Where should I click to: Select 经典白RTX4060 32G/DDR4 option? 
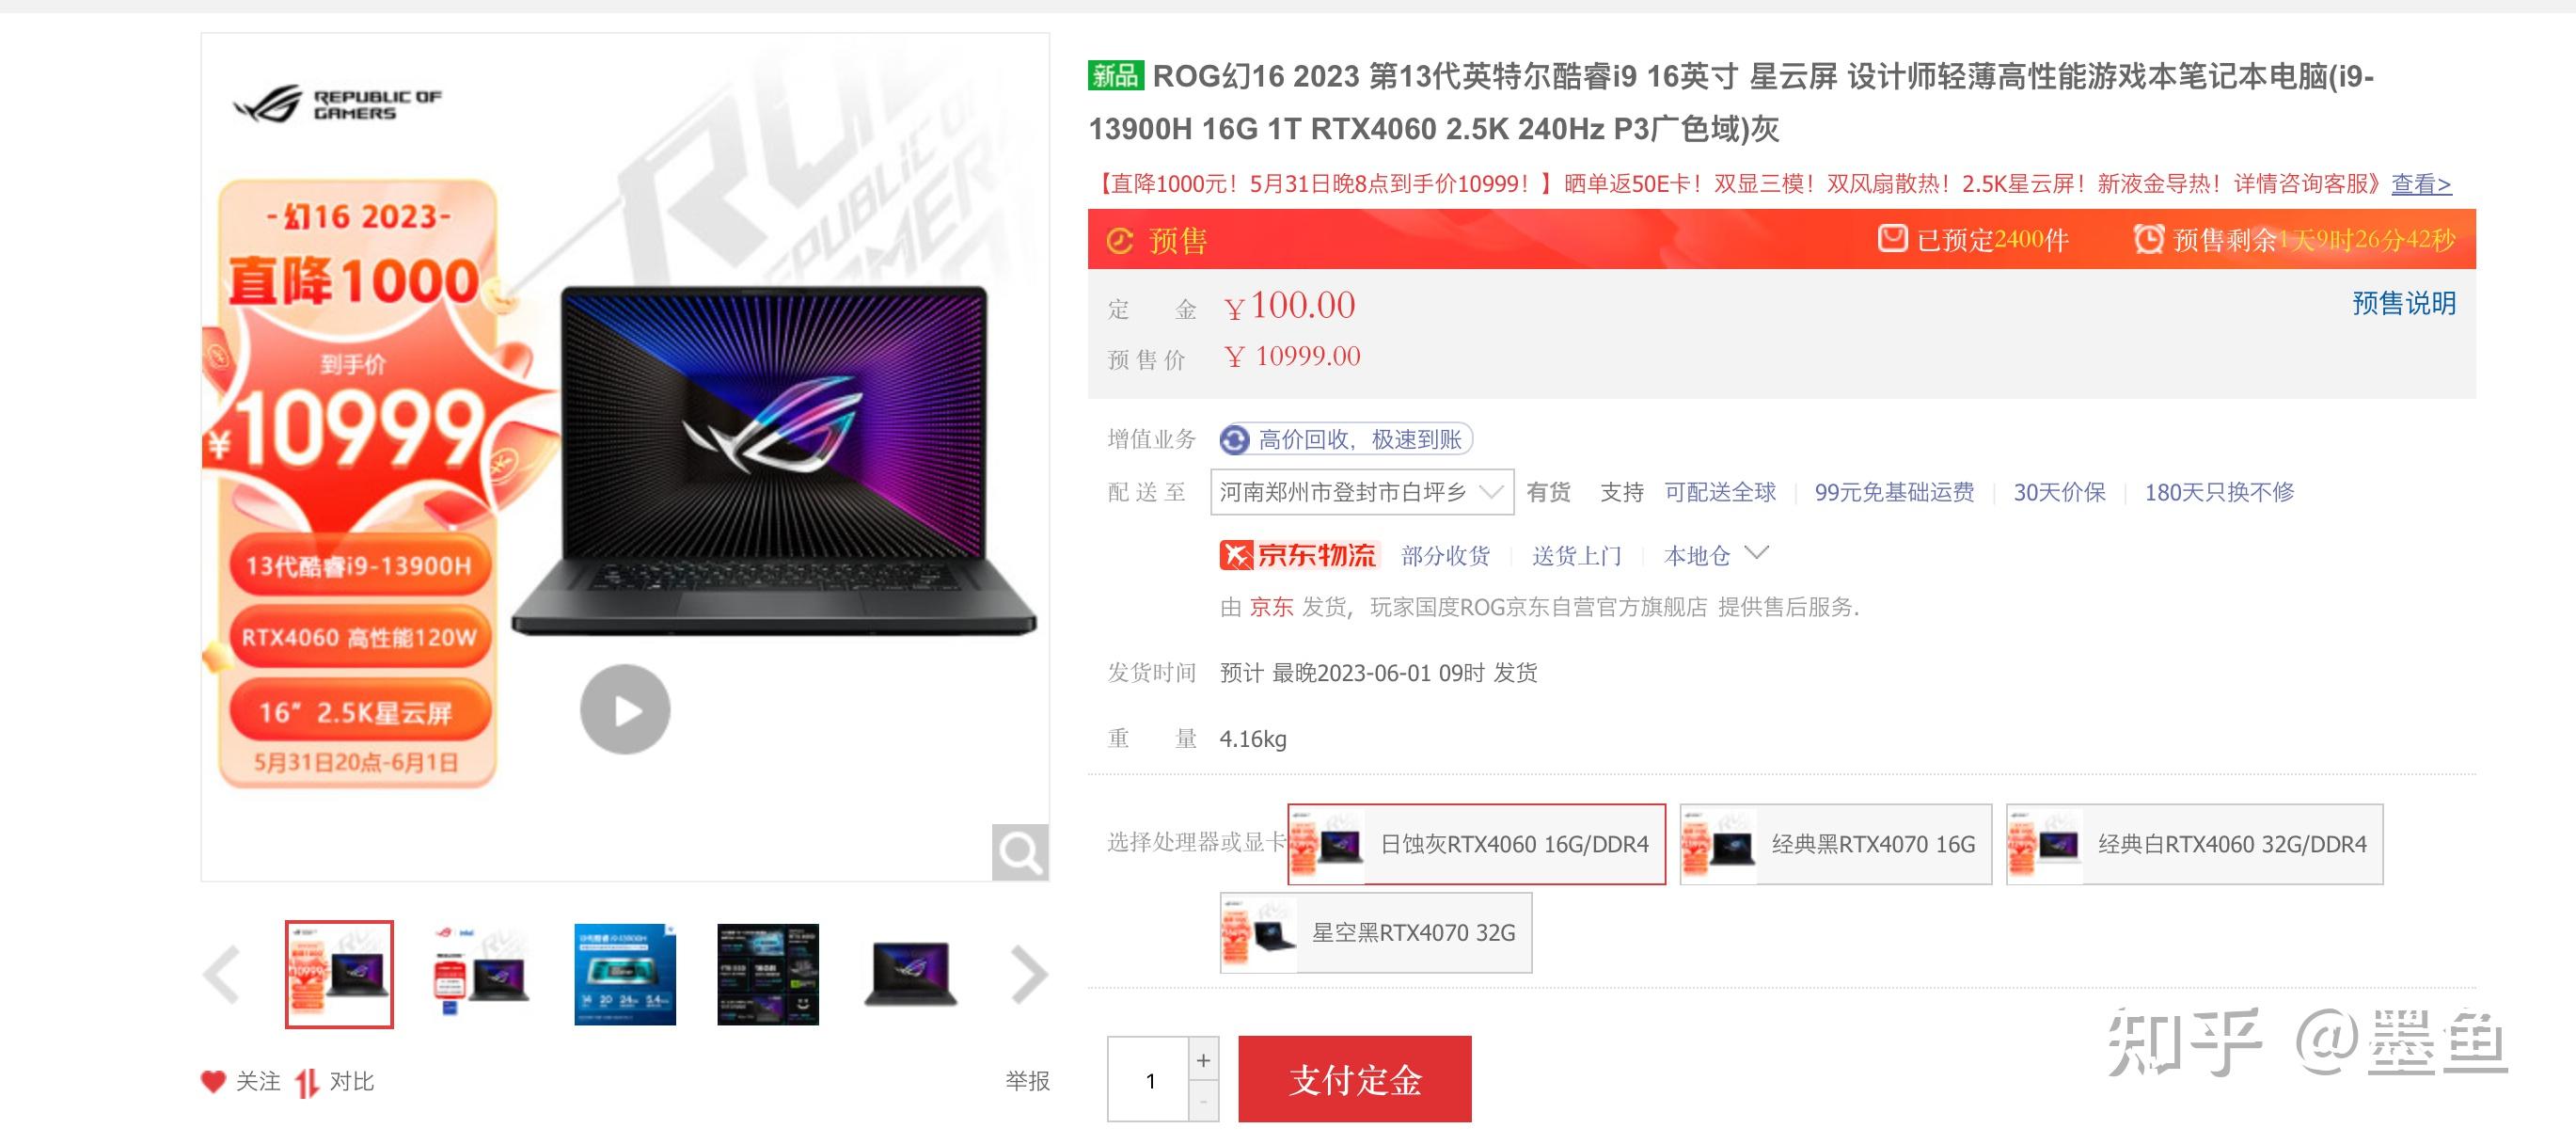point(2194,844)
